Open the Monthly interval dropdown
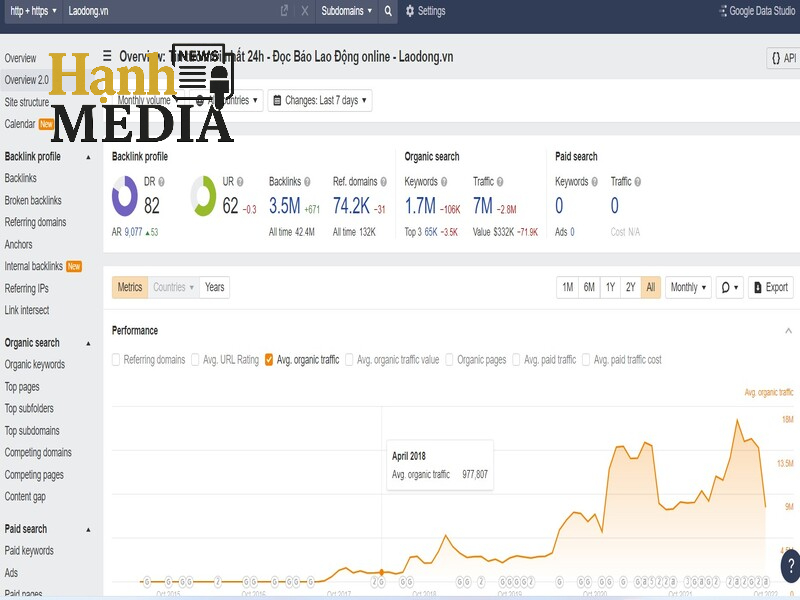This screenshot has height=600, width=800. point(688,287)
